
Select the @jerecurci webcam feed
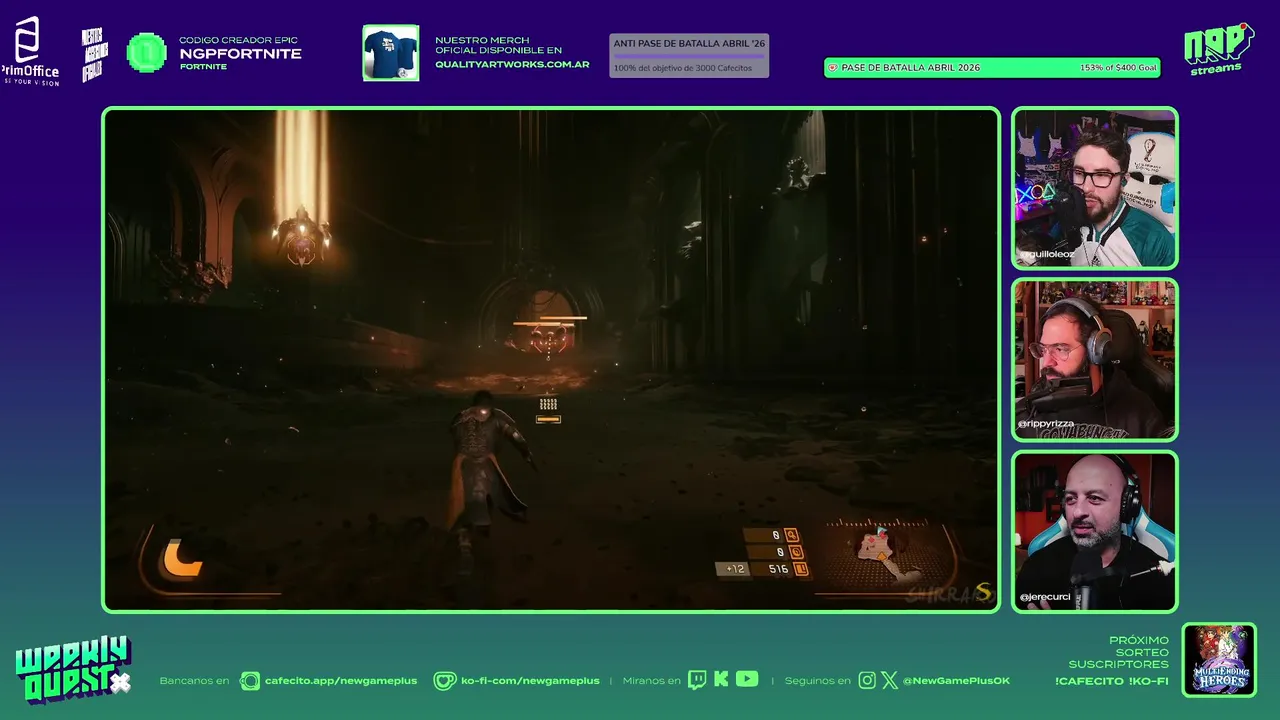point(1094,531)
